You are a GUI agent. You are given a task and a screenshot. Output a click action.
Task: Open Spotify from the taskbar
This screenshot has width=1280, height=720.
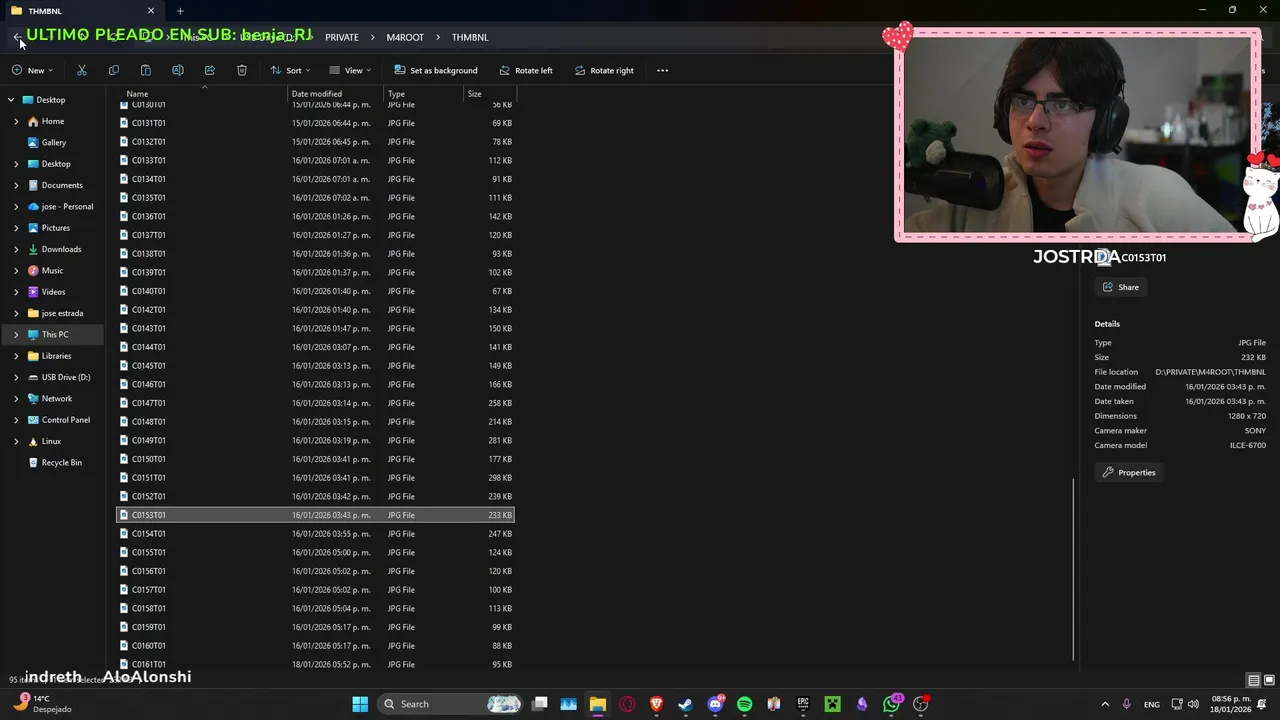[744, 704]
